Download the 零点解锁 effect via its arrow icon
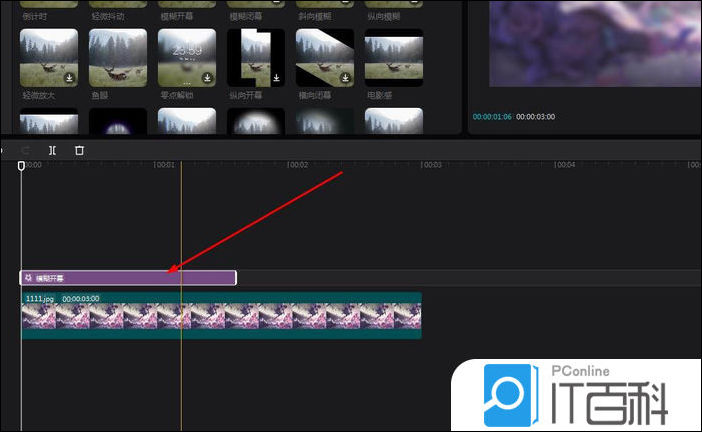Screen dimensions: 702x432 click(x=207, y=78)
